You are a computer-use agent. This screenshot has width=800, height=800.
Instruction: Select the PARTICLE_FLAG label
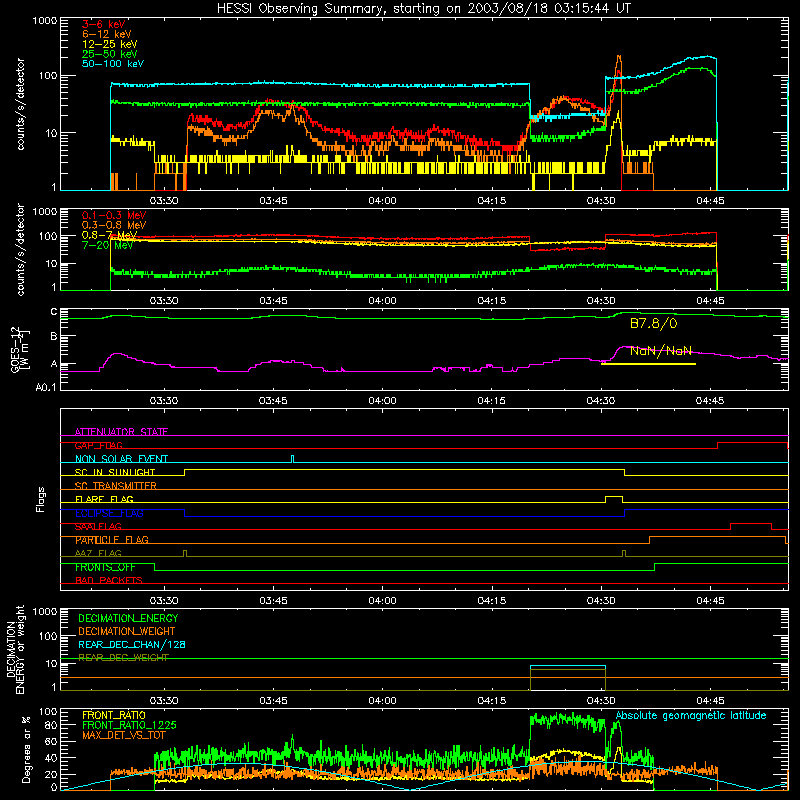[112, 540]
